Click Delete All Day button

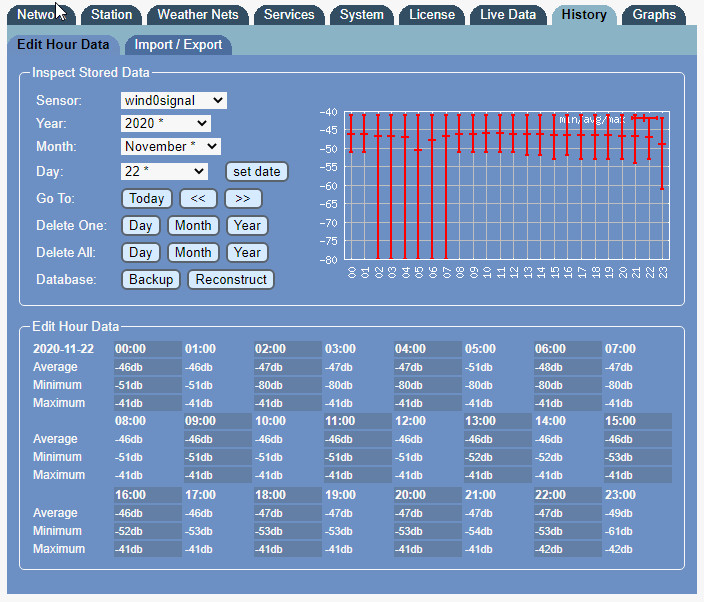pos(141,252)
